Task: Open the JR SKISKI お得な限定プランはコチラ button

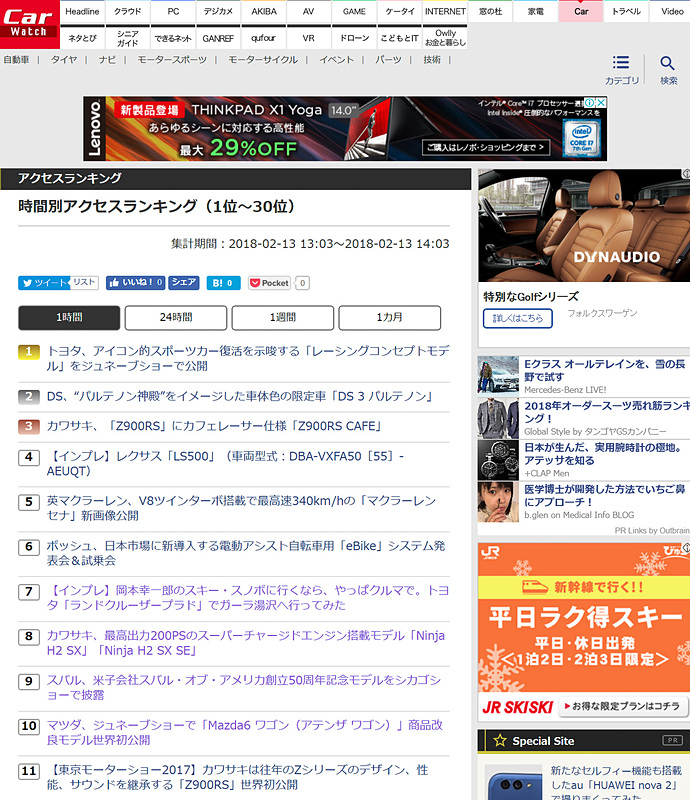Action: tap(623, 707)
